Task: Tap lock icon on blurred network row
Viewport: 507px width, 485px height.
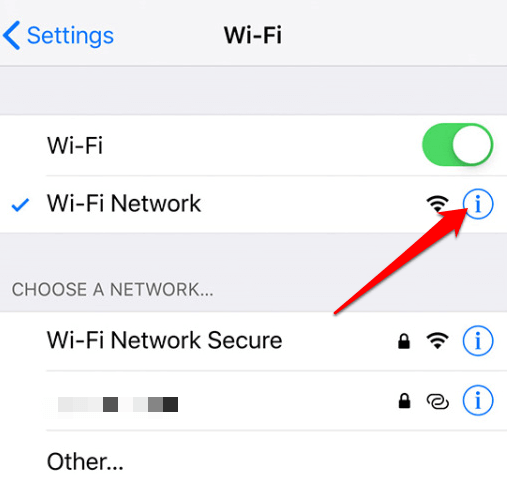Action: coord(404,401)
